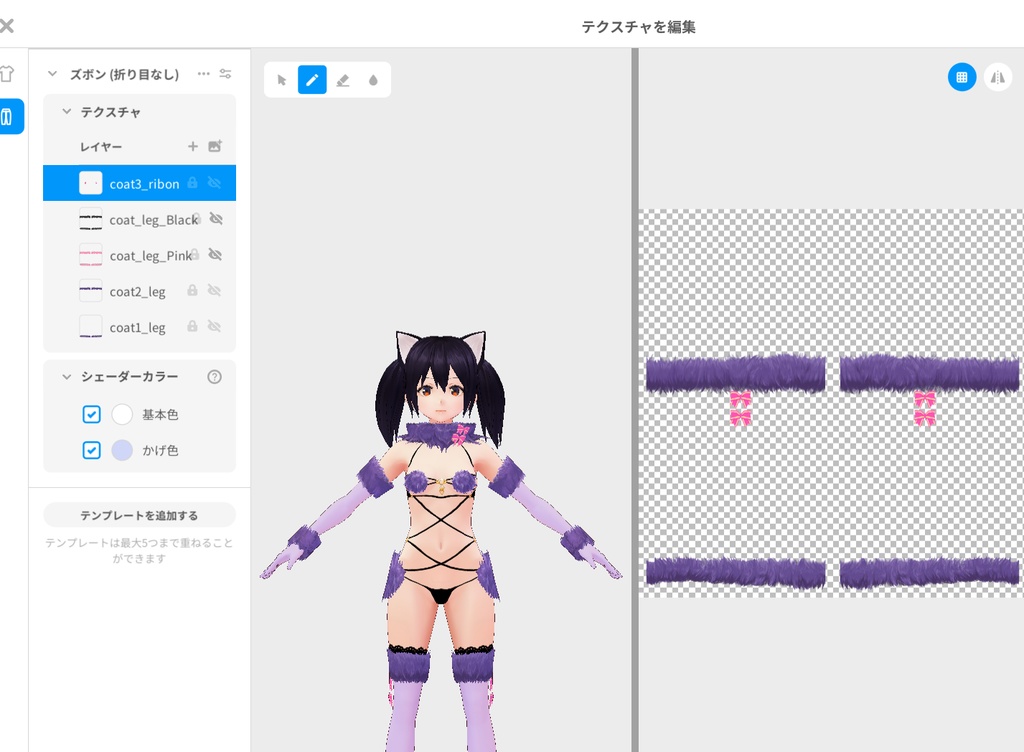Open the ズボン options menu (three dots)
The height and width of the screenshot is (752, 1024).
coord(204,74)
